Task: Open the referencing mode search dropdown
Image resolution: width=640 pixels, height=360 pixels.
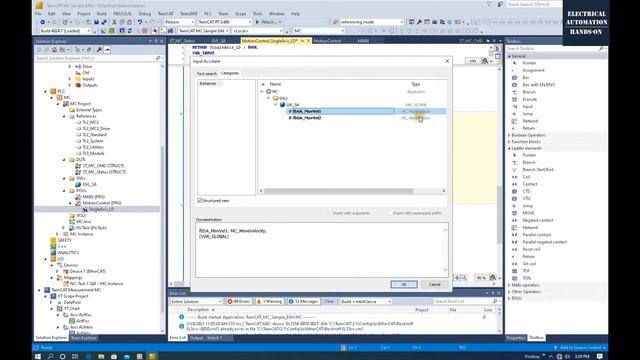Action: click(371, 22)
